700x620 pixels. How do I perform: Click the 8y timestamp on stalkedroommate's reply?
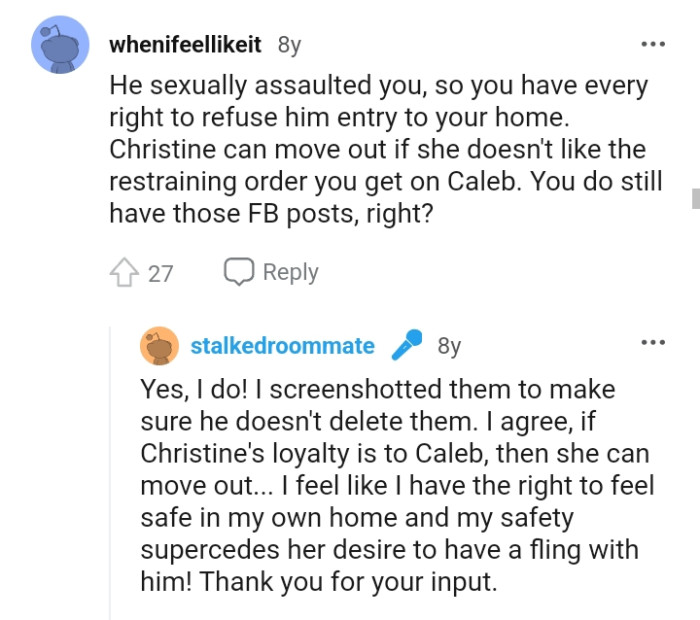coord(449,346)
